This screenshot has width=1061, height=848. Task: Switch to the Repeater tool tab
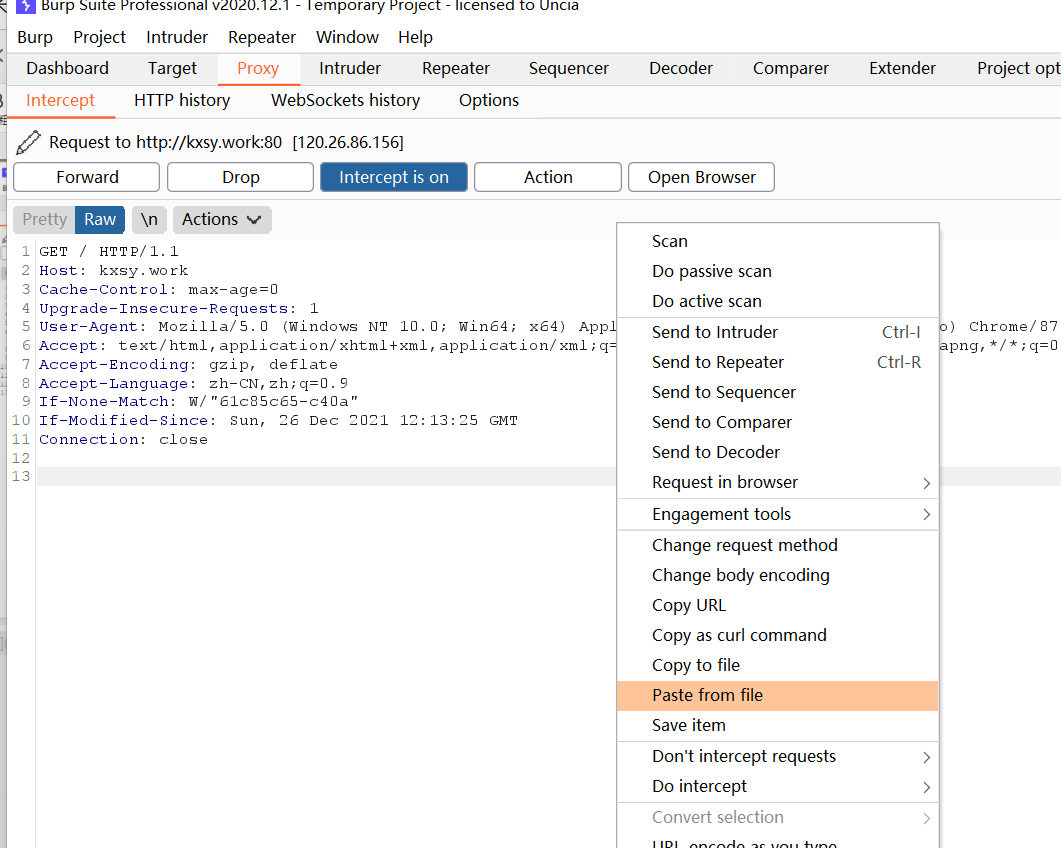[x=456, y=68]
